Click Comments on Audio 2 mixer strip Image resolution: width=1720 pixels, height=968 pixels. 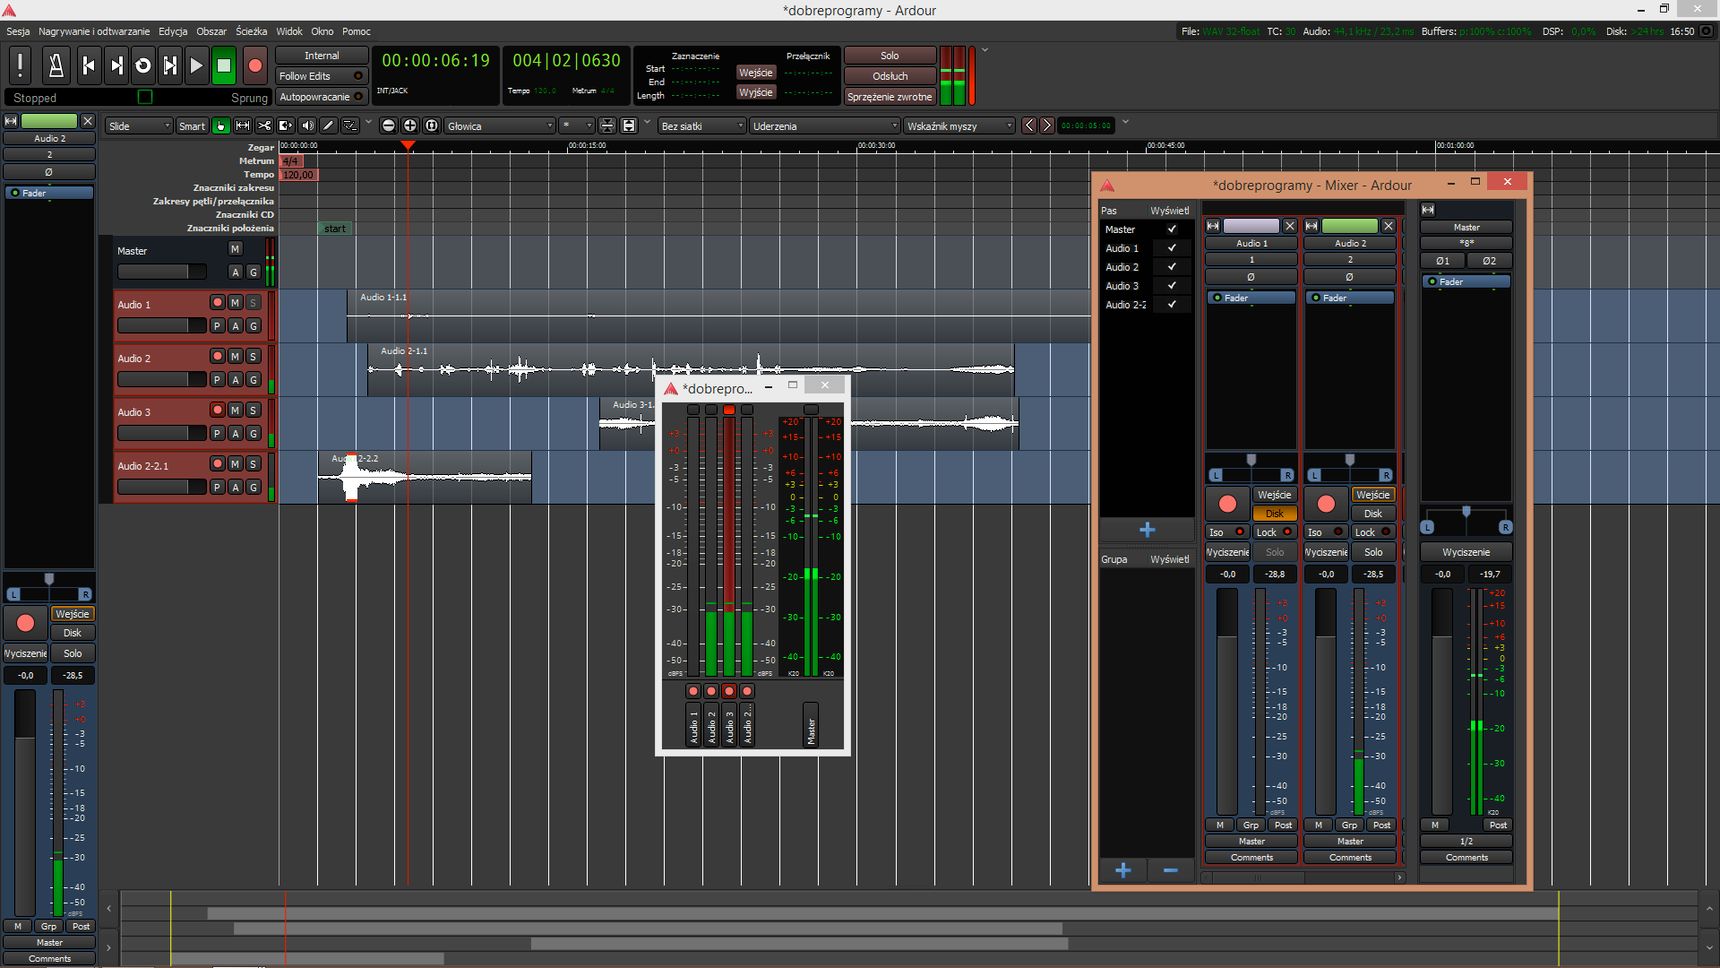click(1350, 857)
